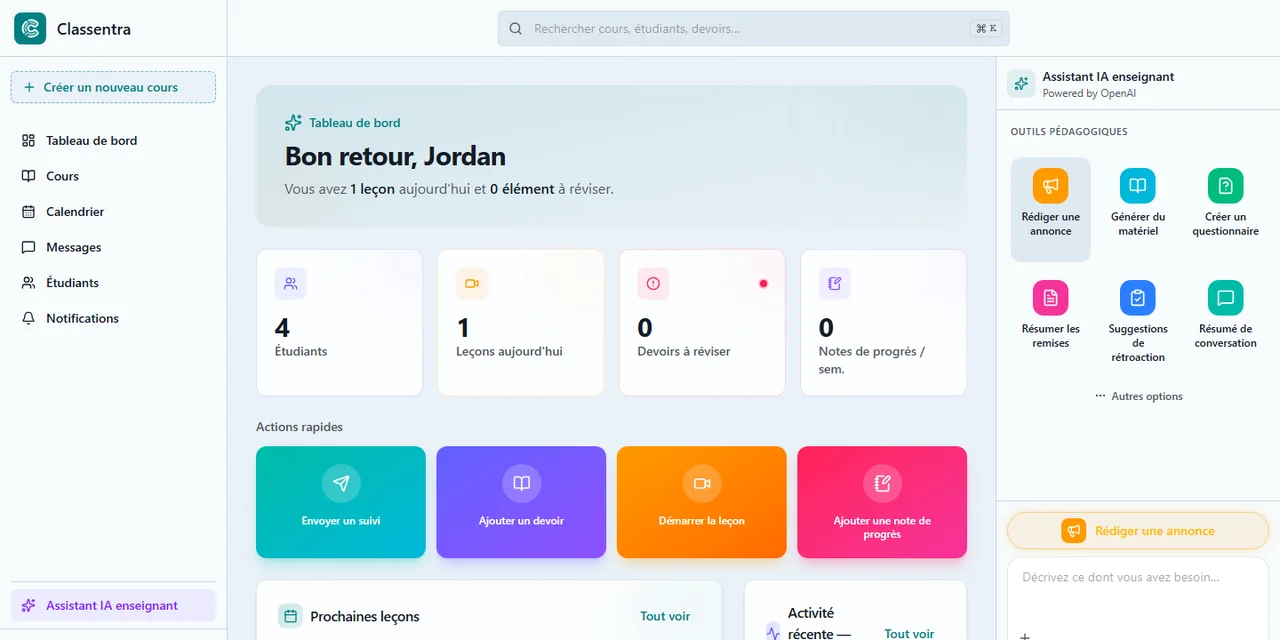Click the "Powered by OpenAI" text
Viewport: 1280px width, 640px height.
(x=1089, y=93)
